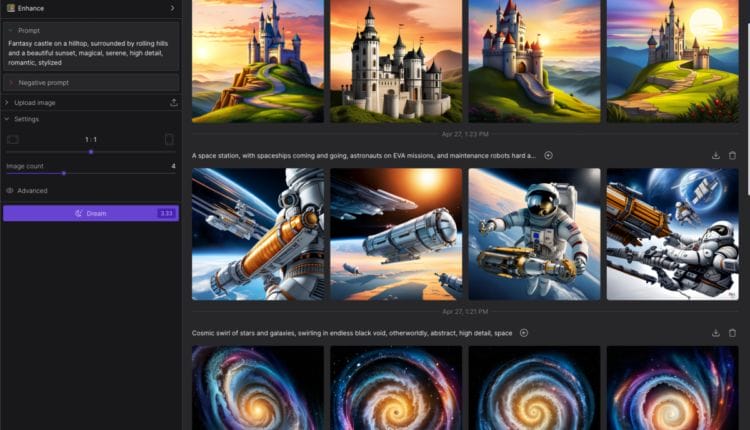The image size is (750, 430).
Task: Click plus icon beside space station prompt
Action: [x=548, y=156]
